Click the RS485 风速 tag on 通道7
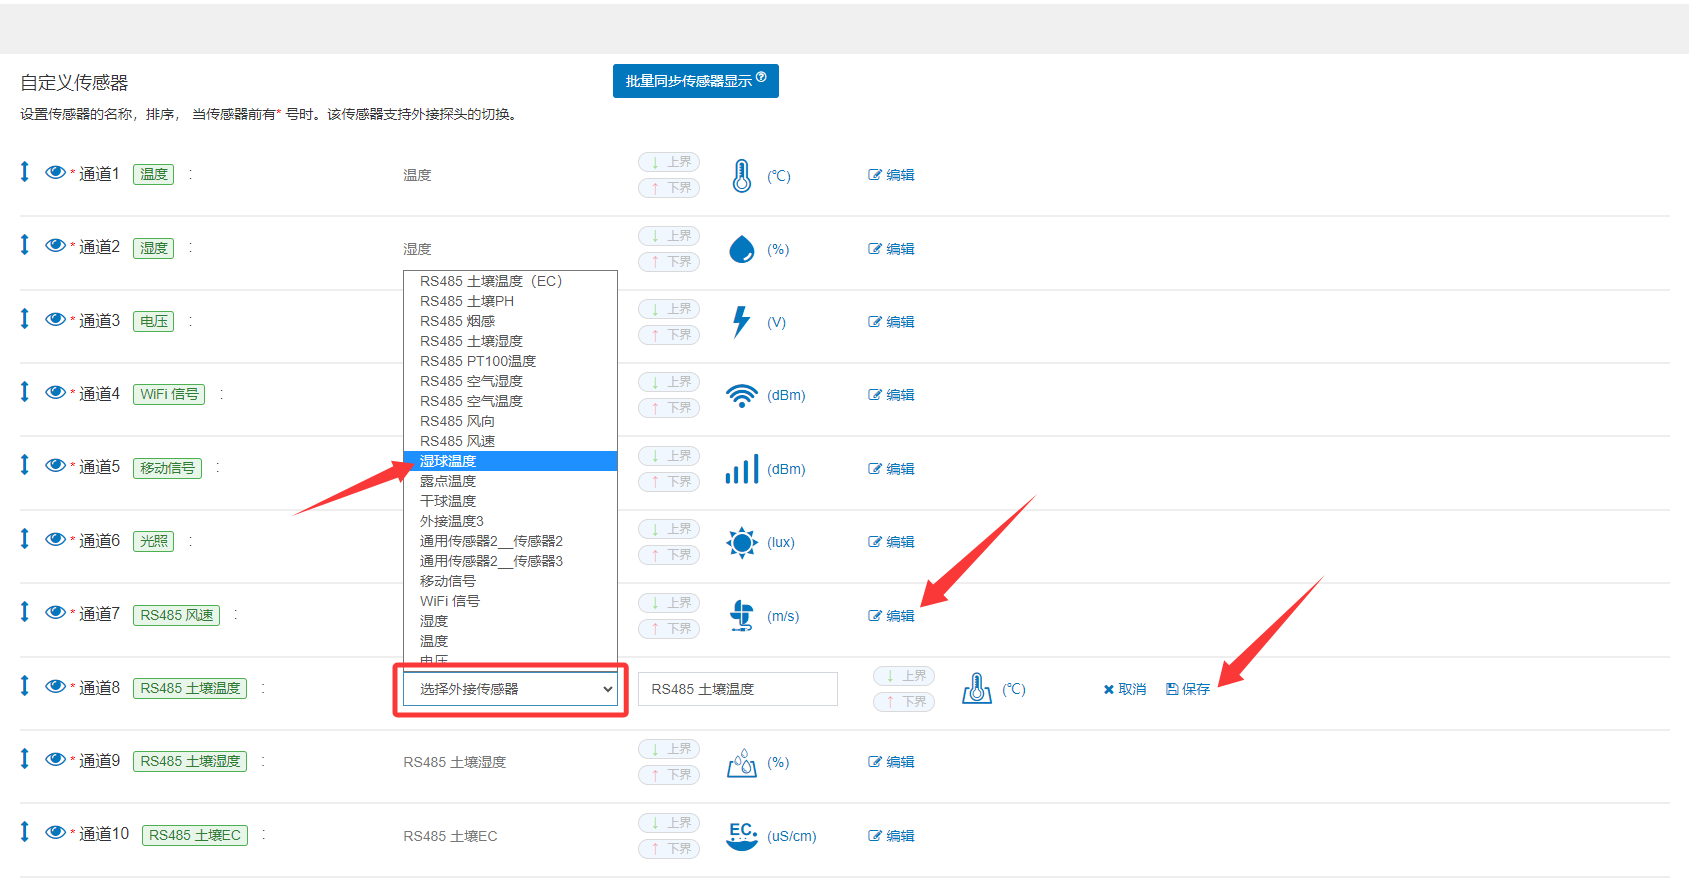Screen dimensions: 1689x880 [177, 615]
